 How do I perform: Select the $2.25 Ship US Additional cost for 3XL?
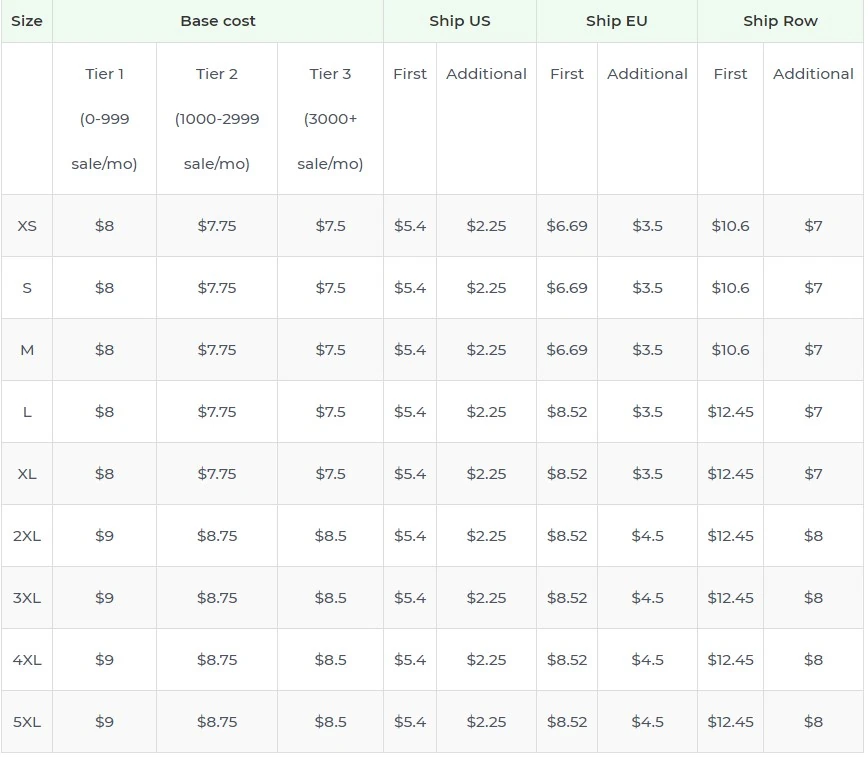point(486,597)
